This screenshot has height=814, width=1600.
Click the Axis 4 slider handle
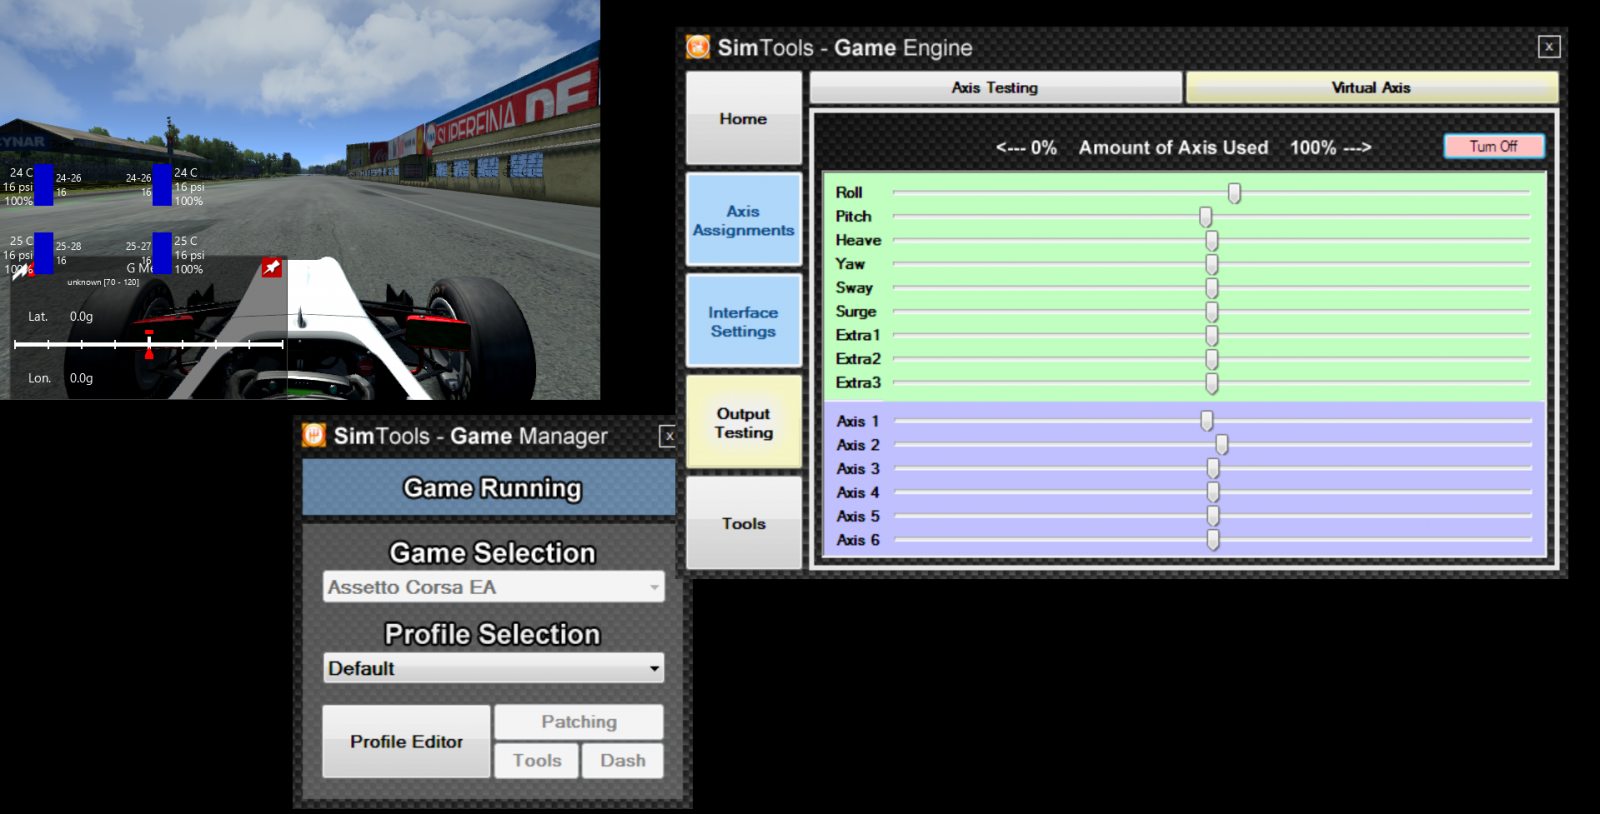click(1213, 492)
